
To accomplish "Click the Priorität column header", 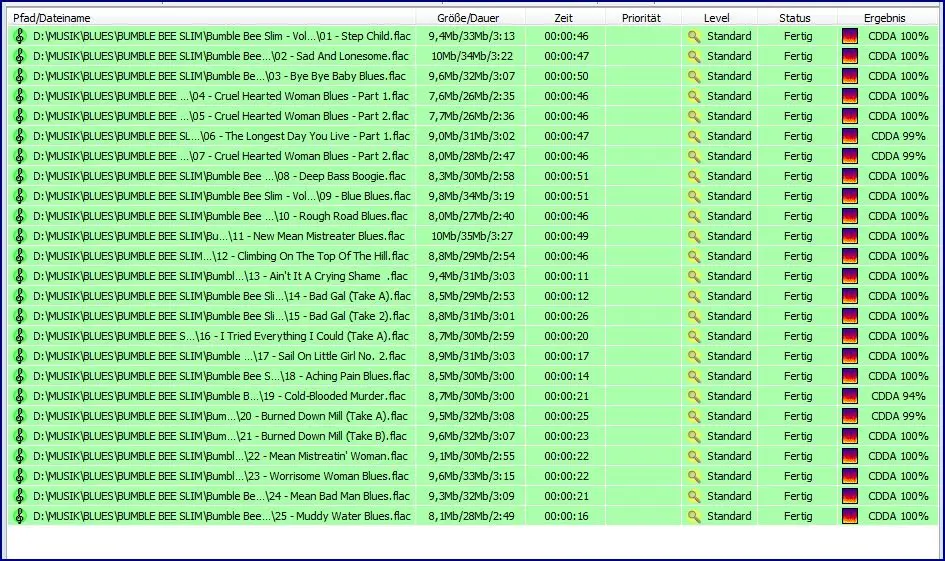I will [x=643, y=18].
